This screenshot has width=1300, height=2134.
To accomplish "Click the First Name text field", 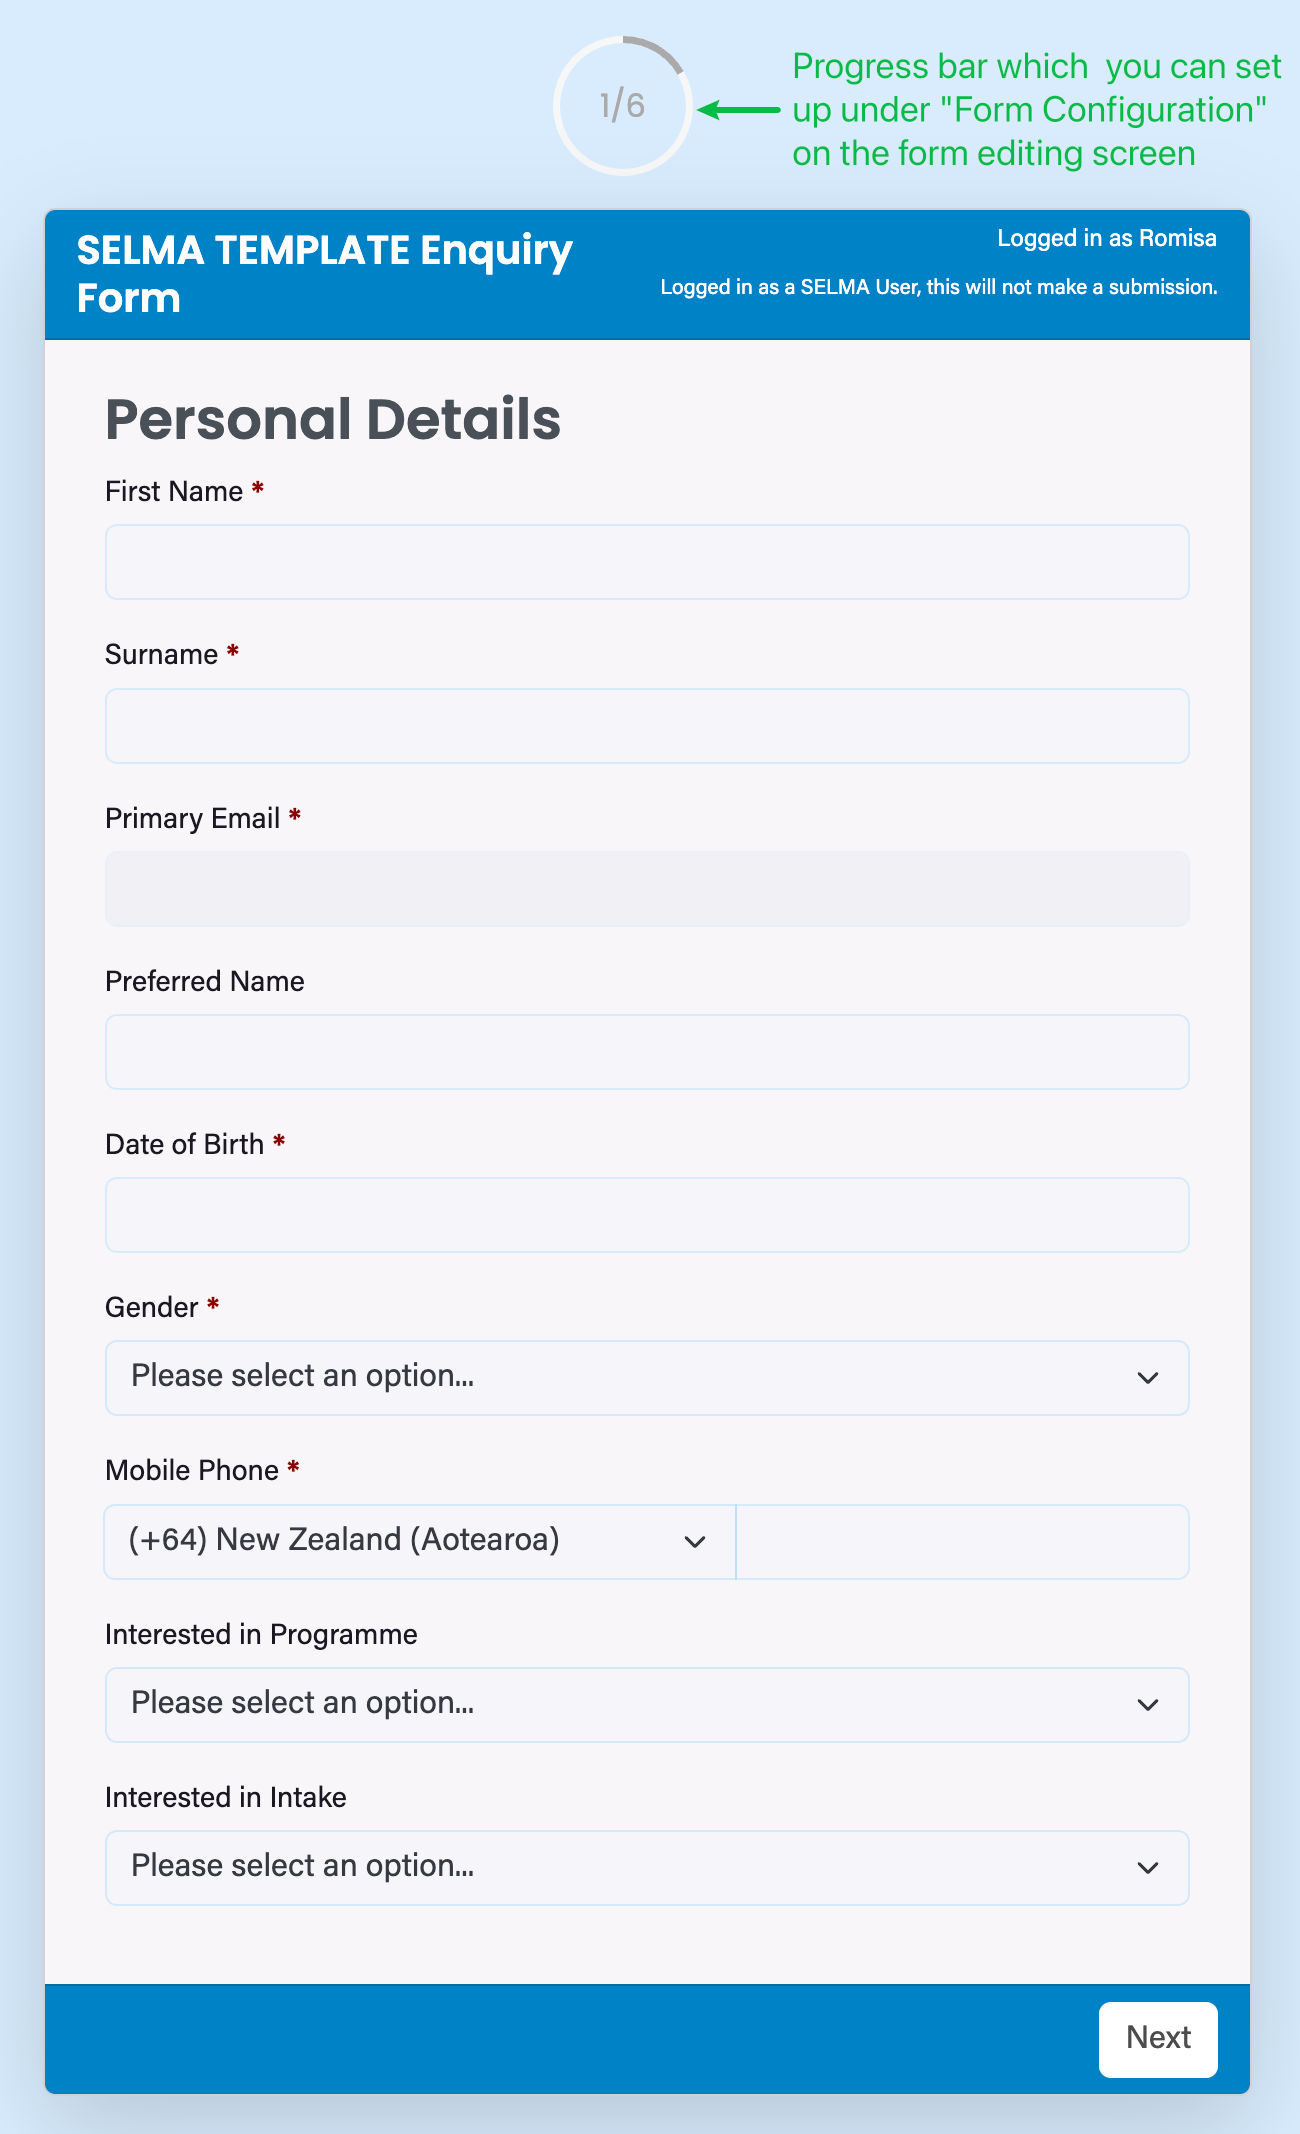I will [647, 562].
